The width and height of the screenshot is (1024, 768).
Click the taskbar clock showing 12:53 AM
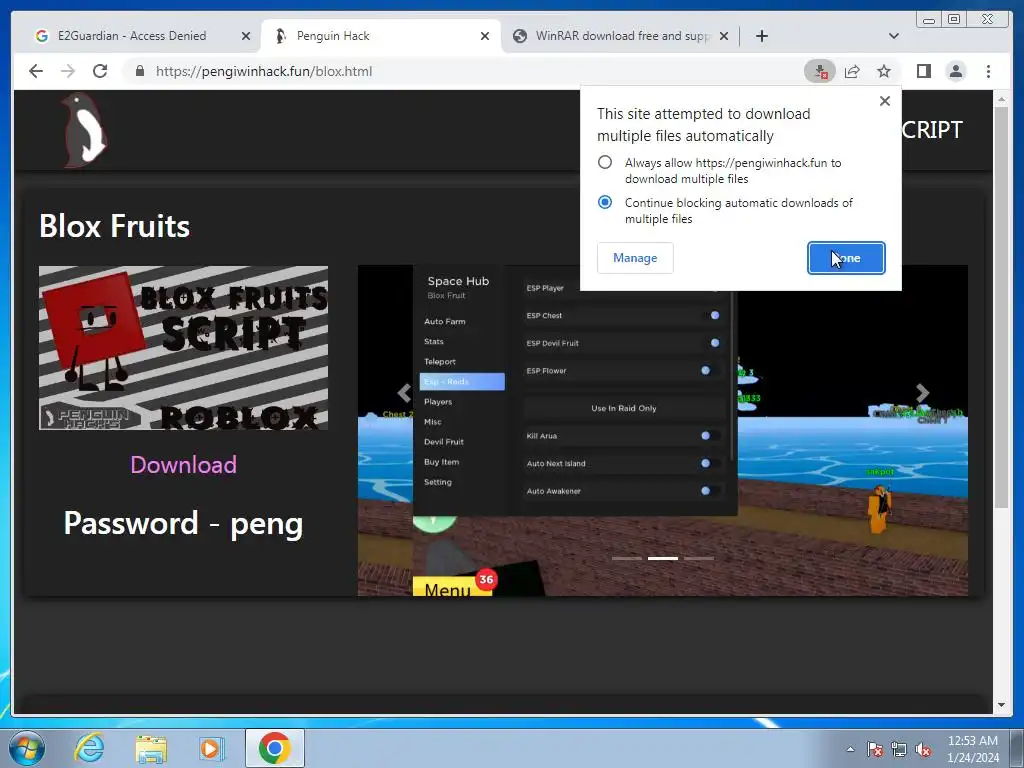point(973,748)
